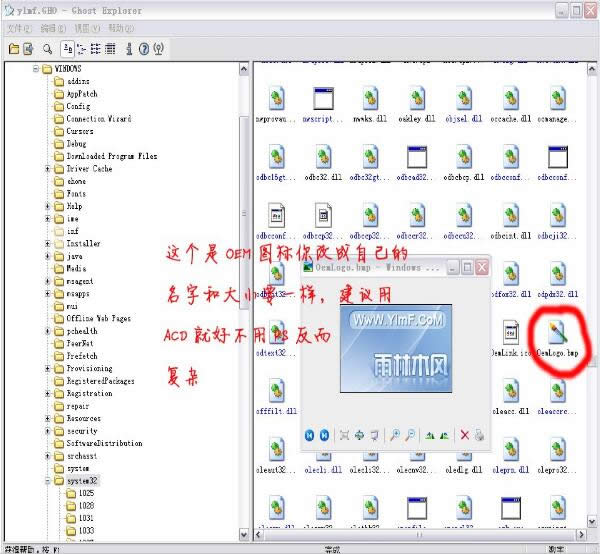Select the Fonts folder in tree
The image size is (600, 554).
pos(76,194)
